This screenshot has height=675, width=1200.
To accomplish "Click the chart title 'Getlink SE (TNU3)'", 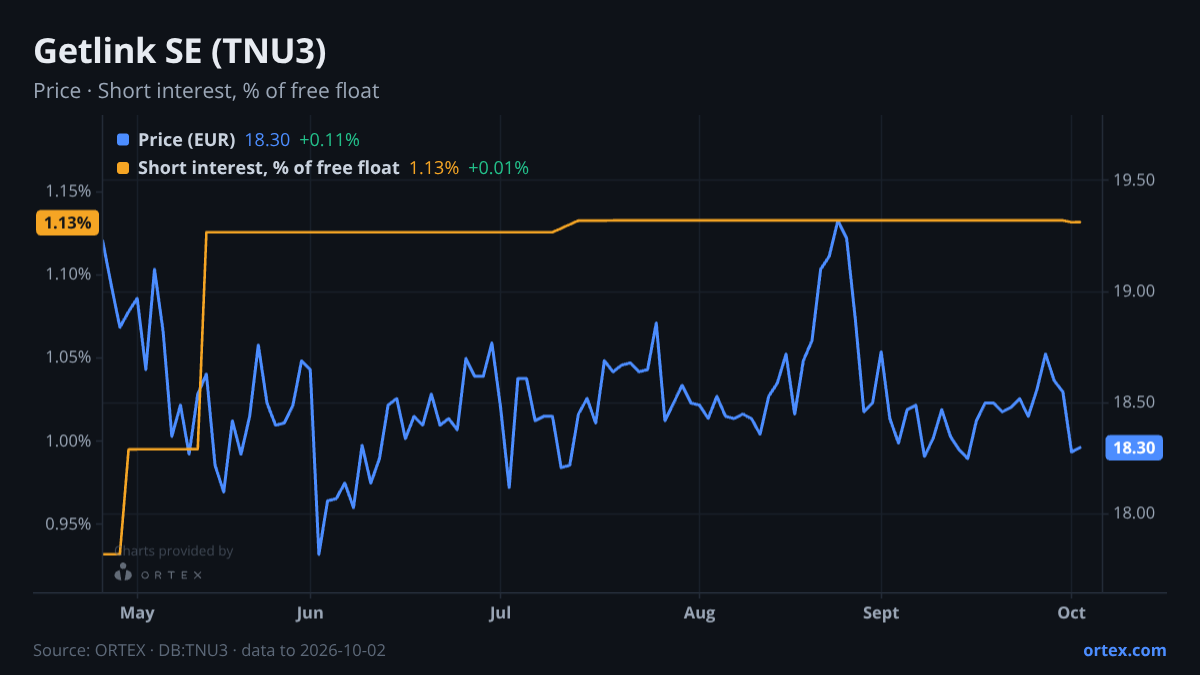I will pos(180,51).
